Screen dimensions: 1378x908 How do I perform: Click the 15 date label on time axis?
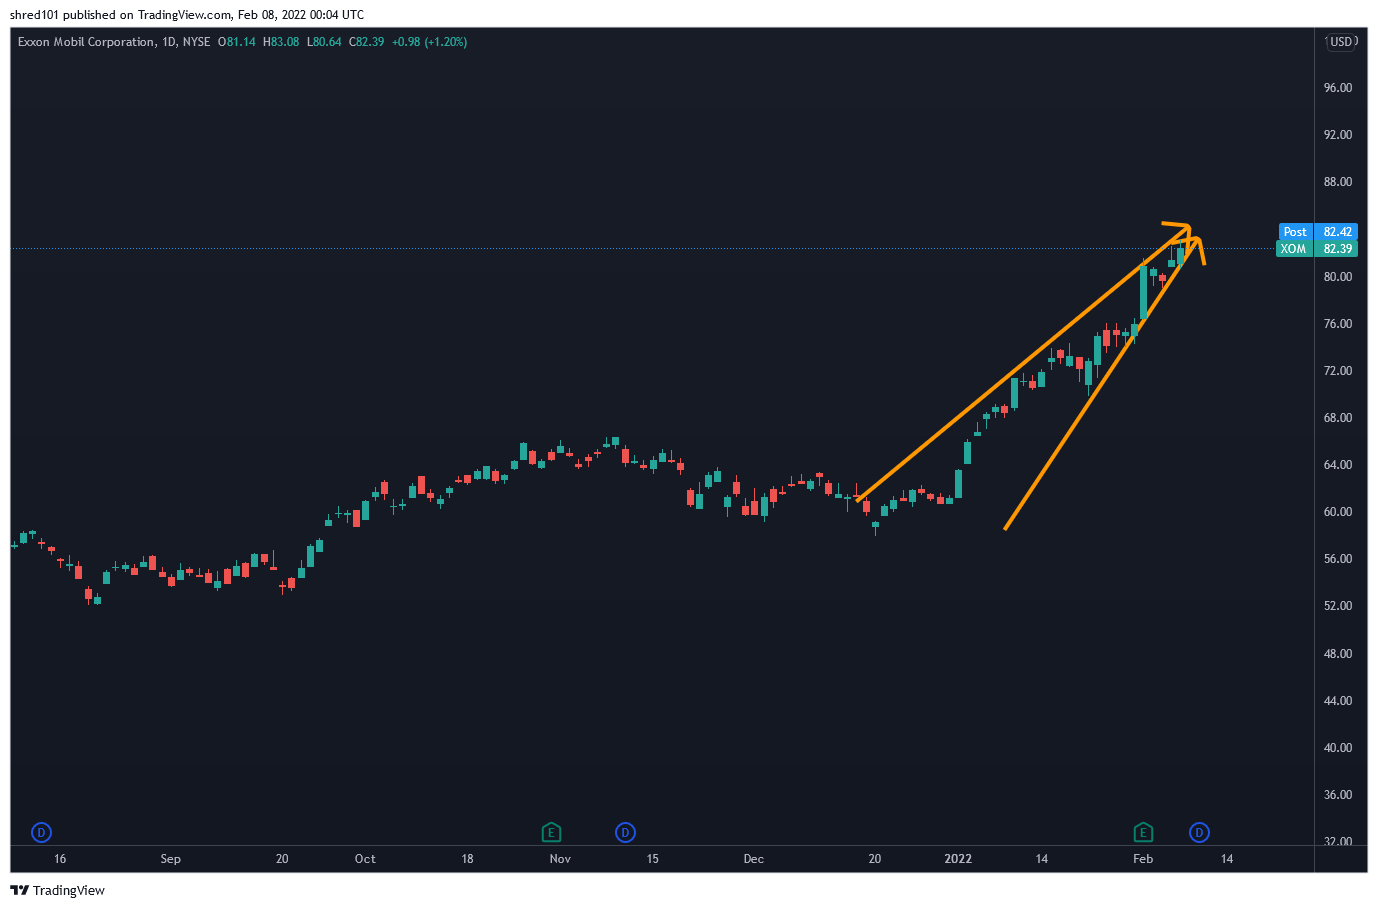click(x=652, y=859)
